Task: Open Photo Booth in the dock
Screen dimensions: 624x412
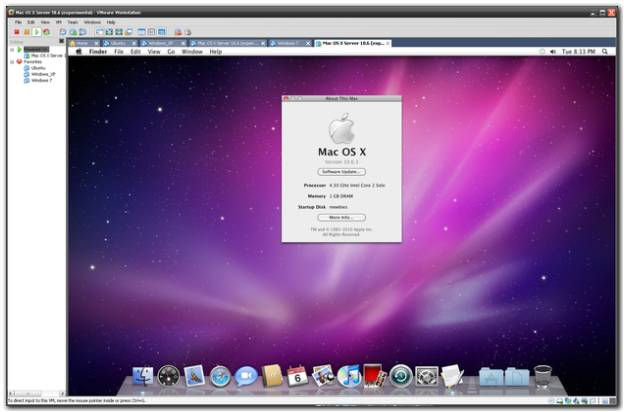Action: [375, 376]
